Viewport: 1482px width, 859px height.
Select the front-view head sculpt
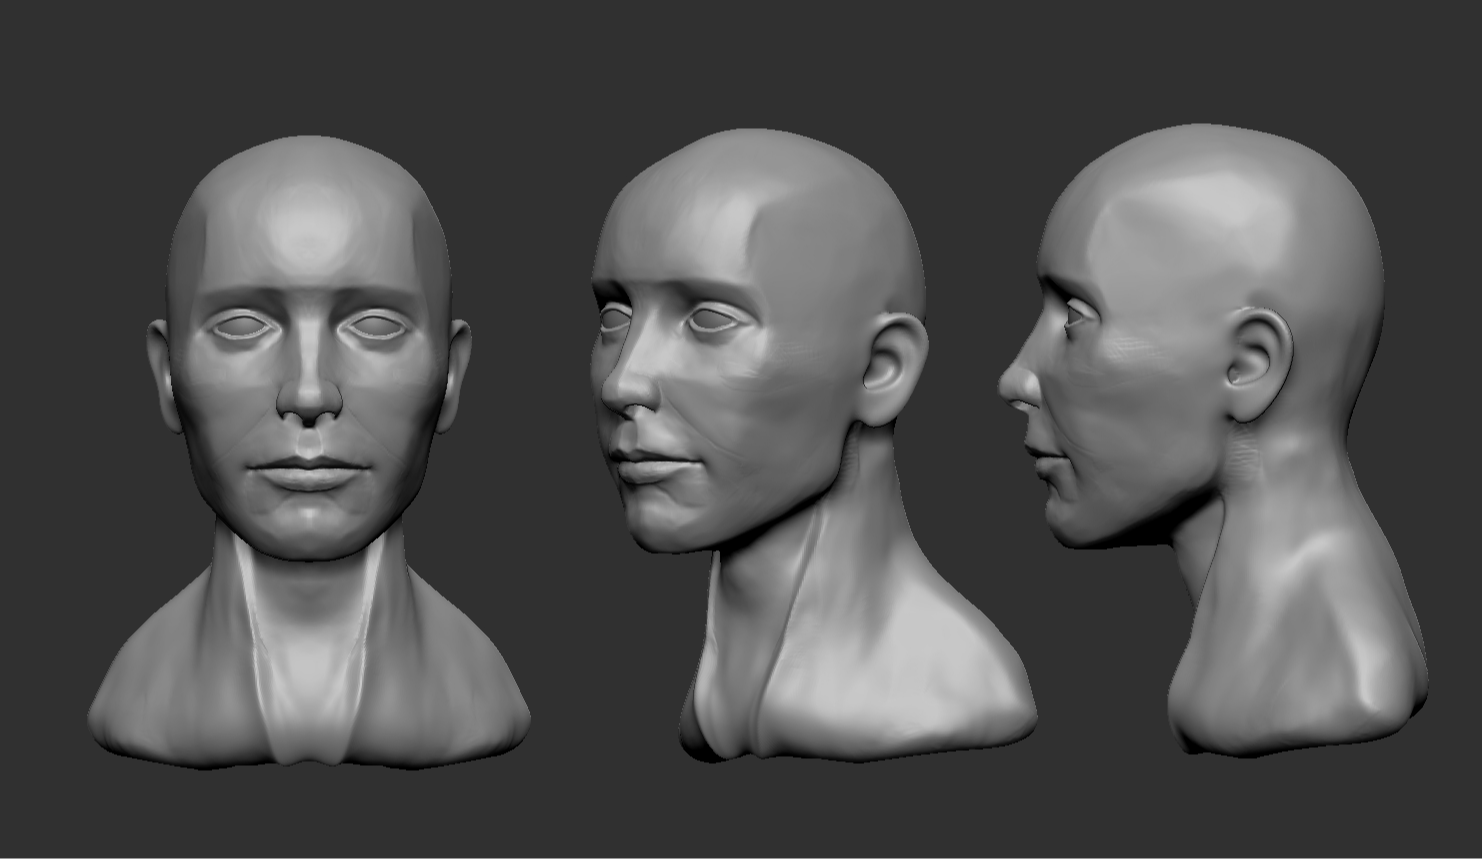(x=309, y=452)
